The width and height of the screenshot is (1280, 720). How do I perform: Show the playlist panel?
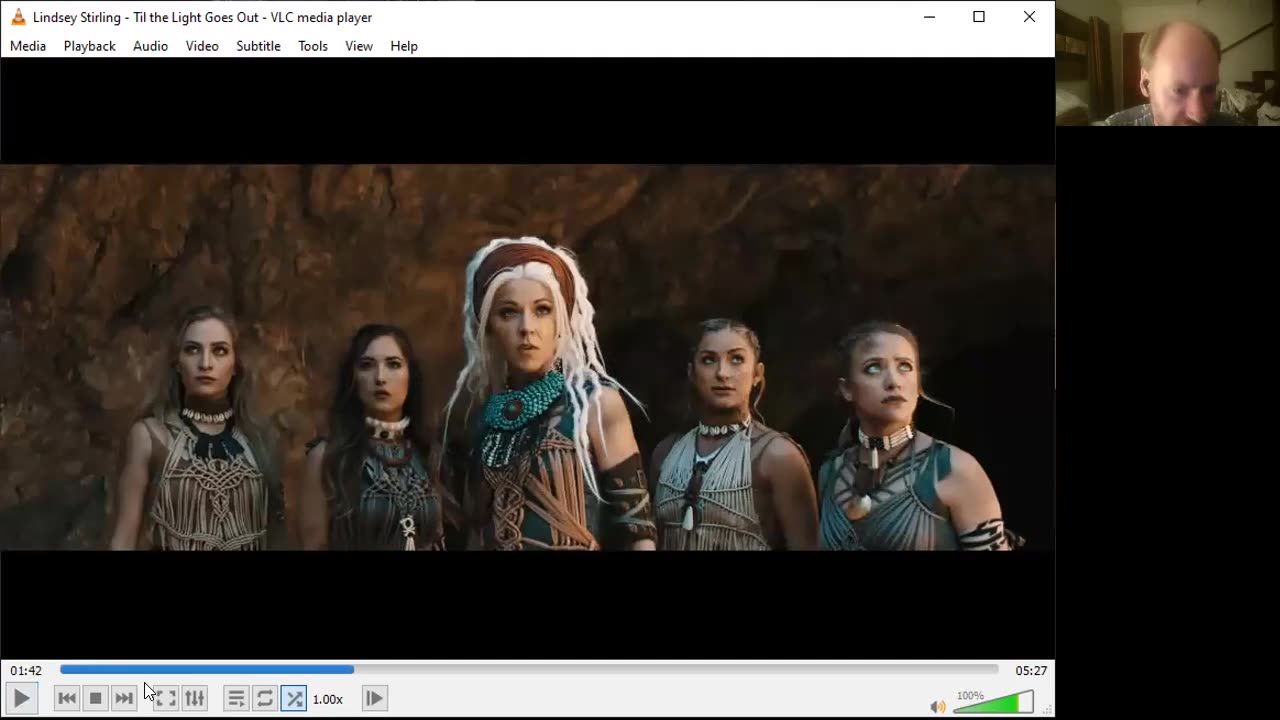click(x=236, y=698)
